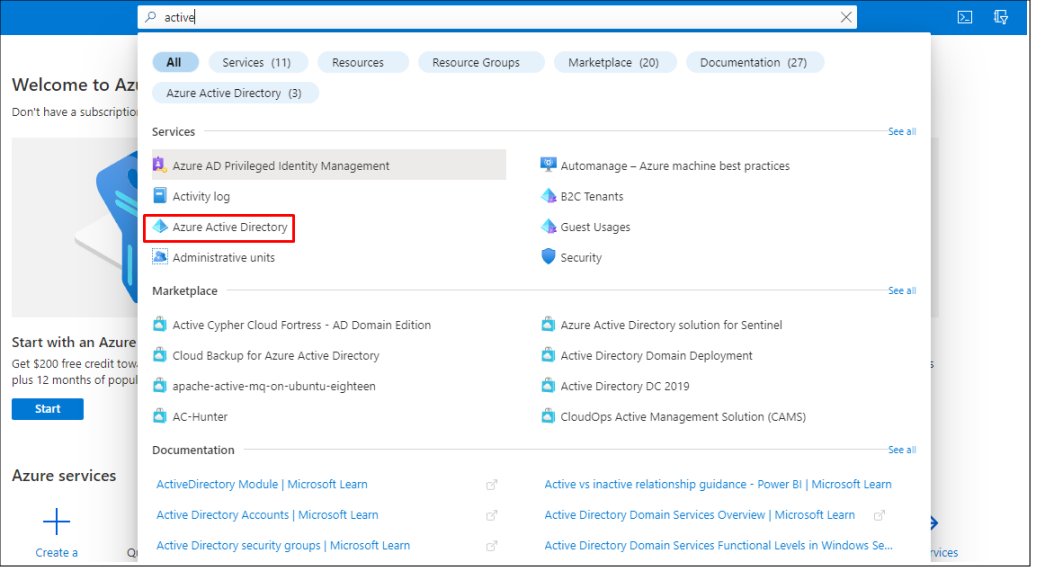Click the Guest Usages icon
This screenshot has width=1040, height=576.
click(548, 226)
